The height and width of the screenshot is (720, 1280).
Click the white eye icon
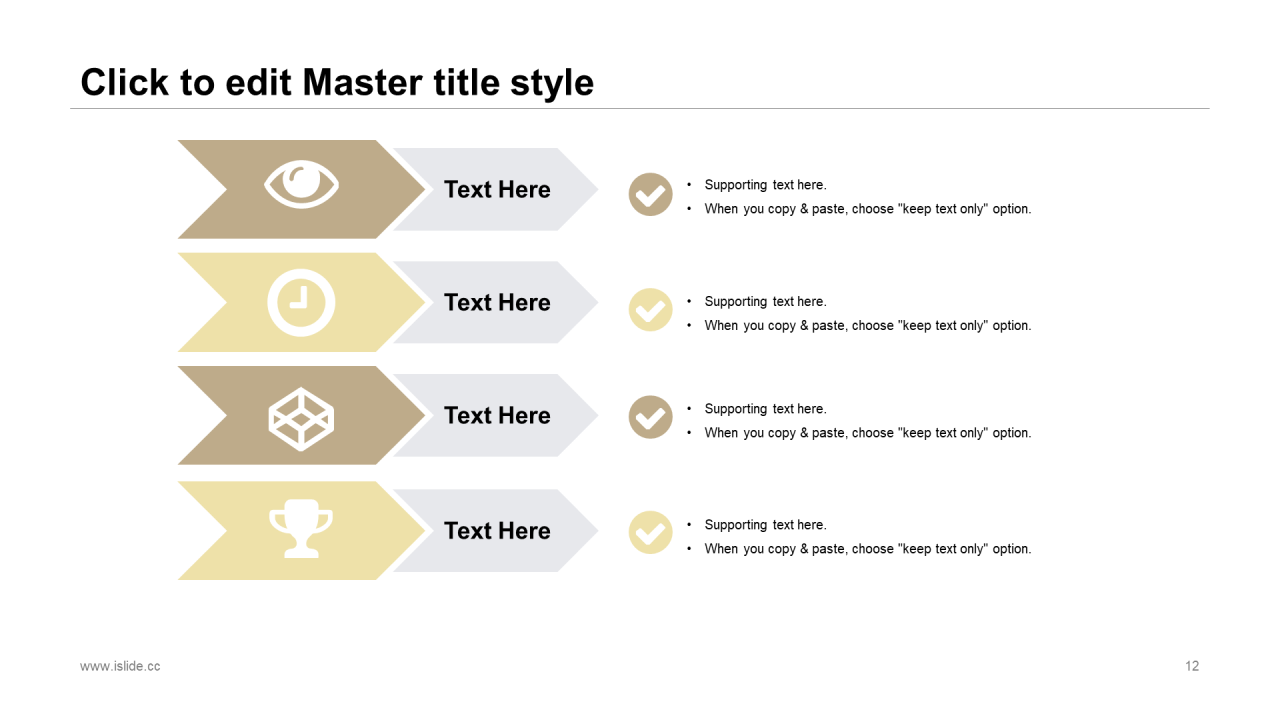[301, 184]
